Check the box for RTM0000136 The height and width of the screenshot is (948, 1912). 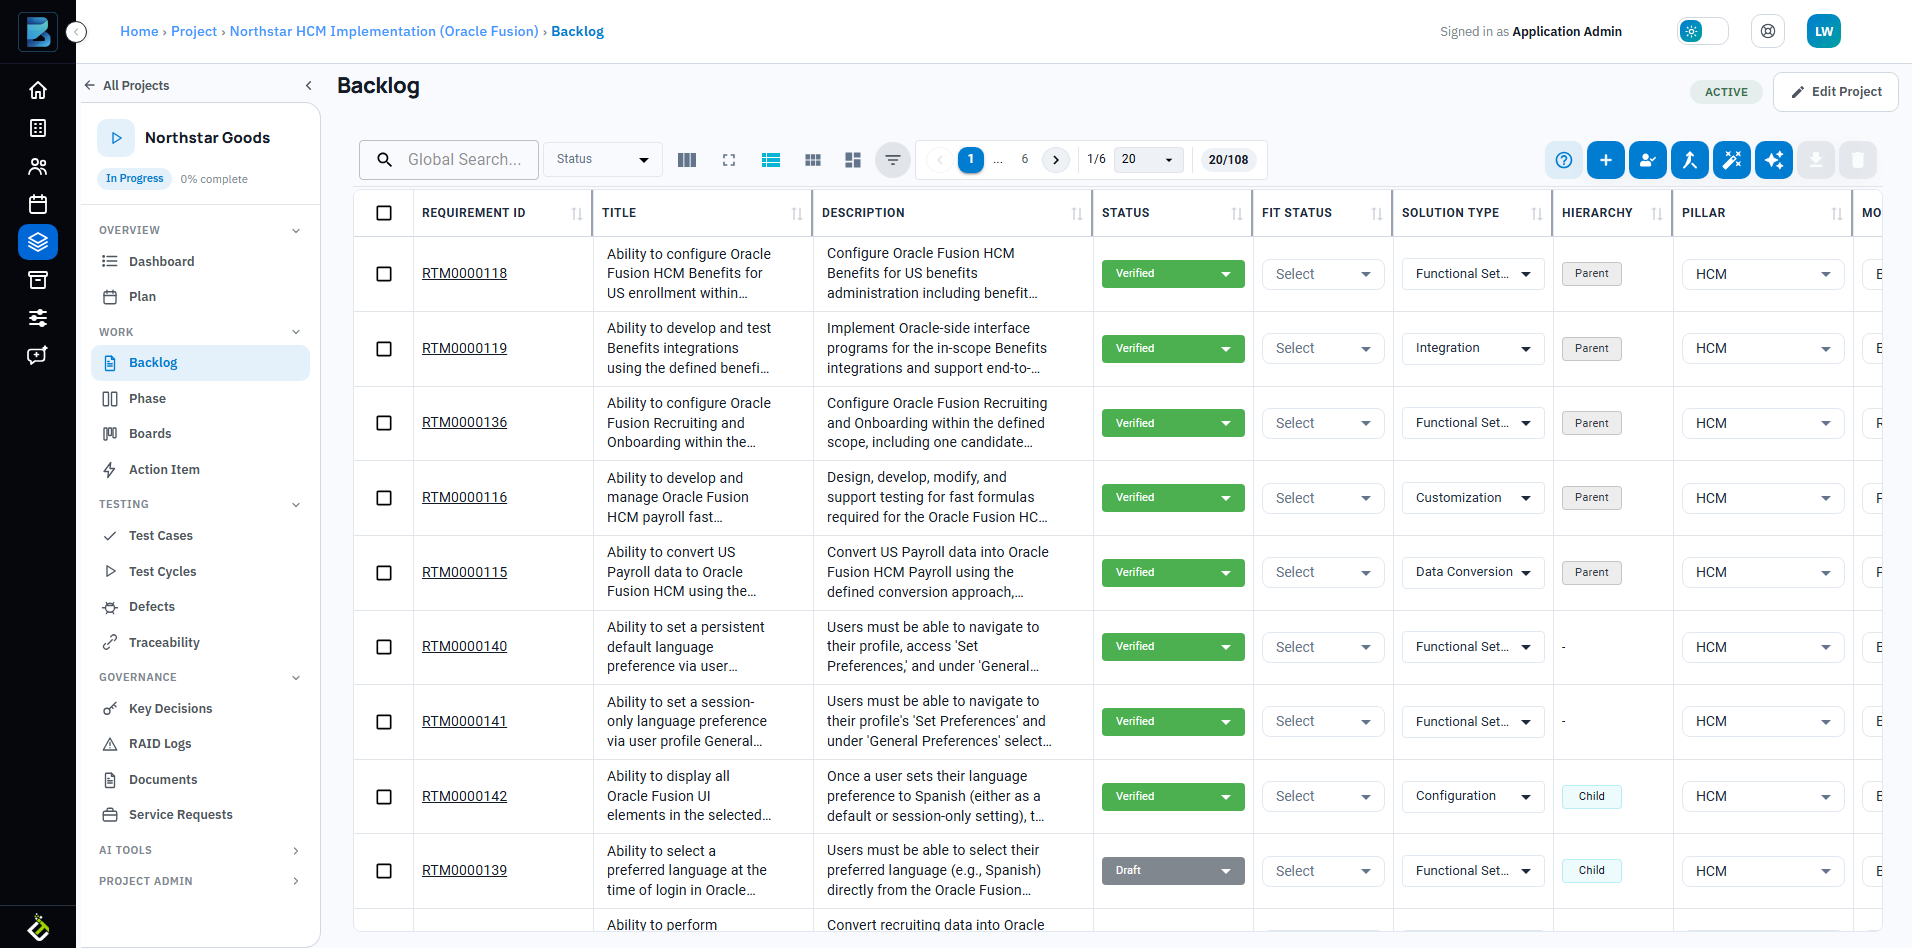pos(384,423)
